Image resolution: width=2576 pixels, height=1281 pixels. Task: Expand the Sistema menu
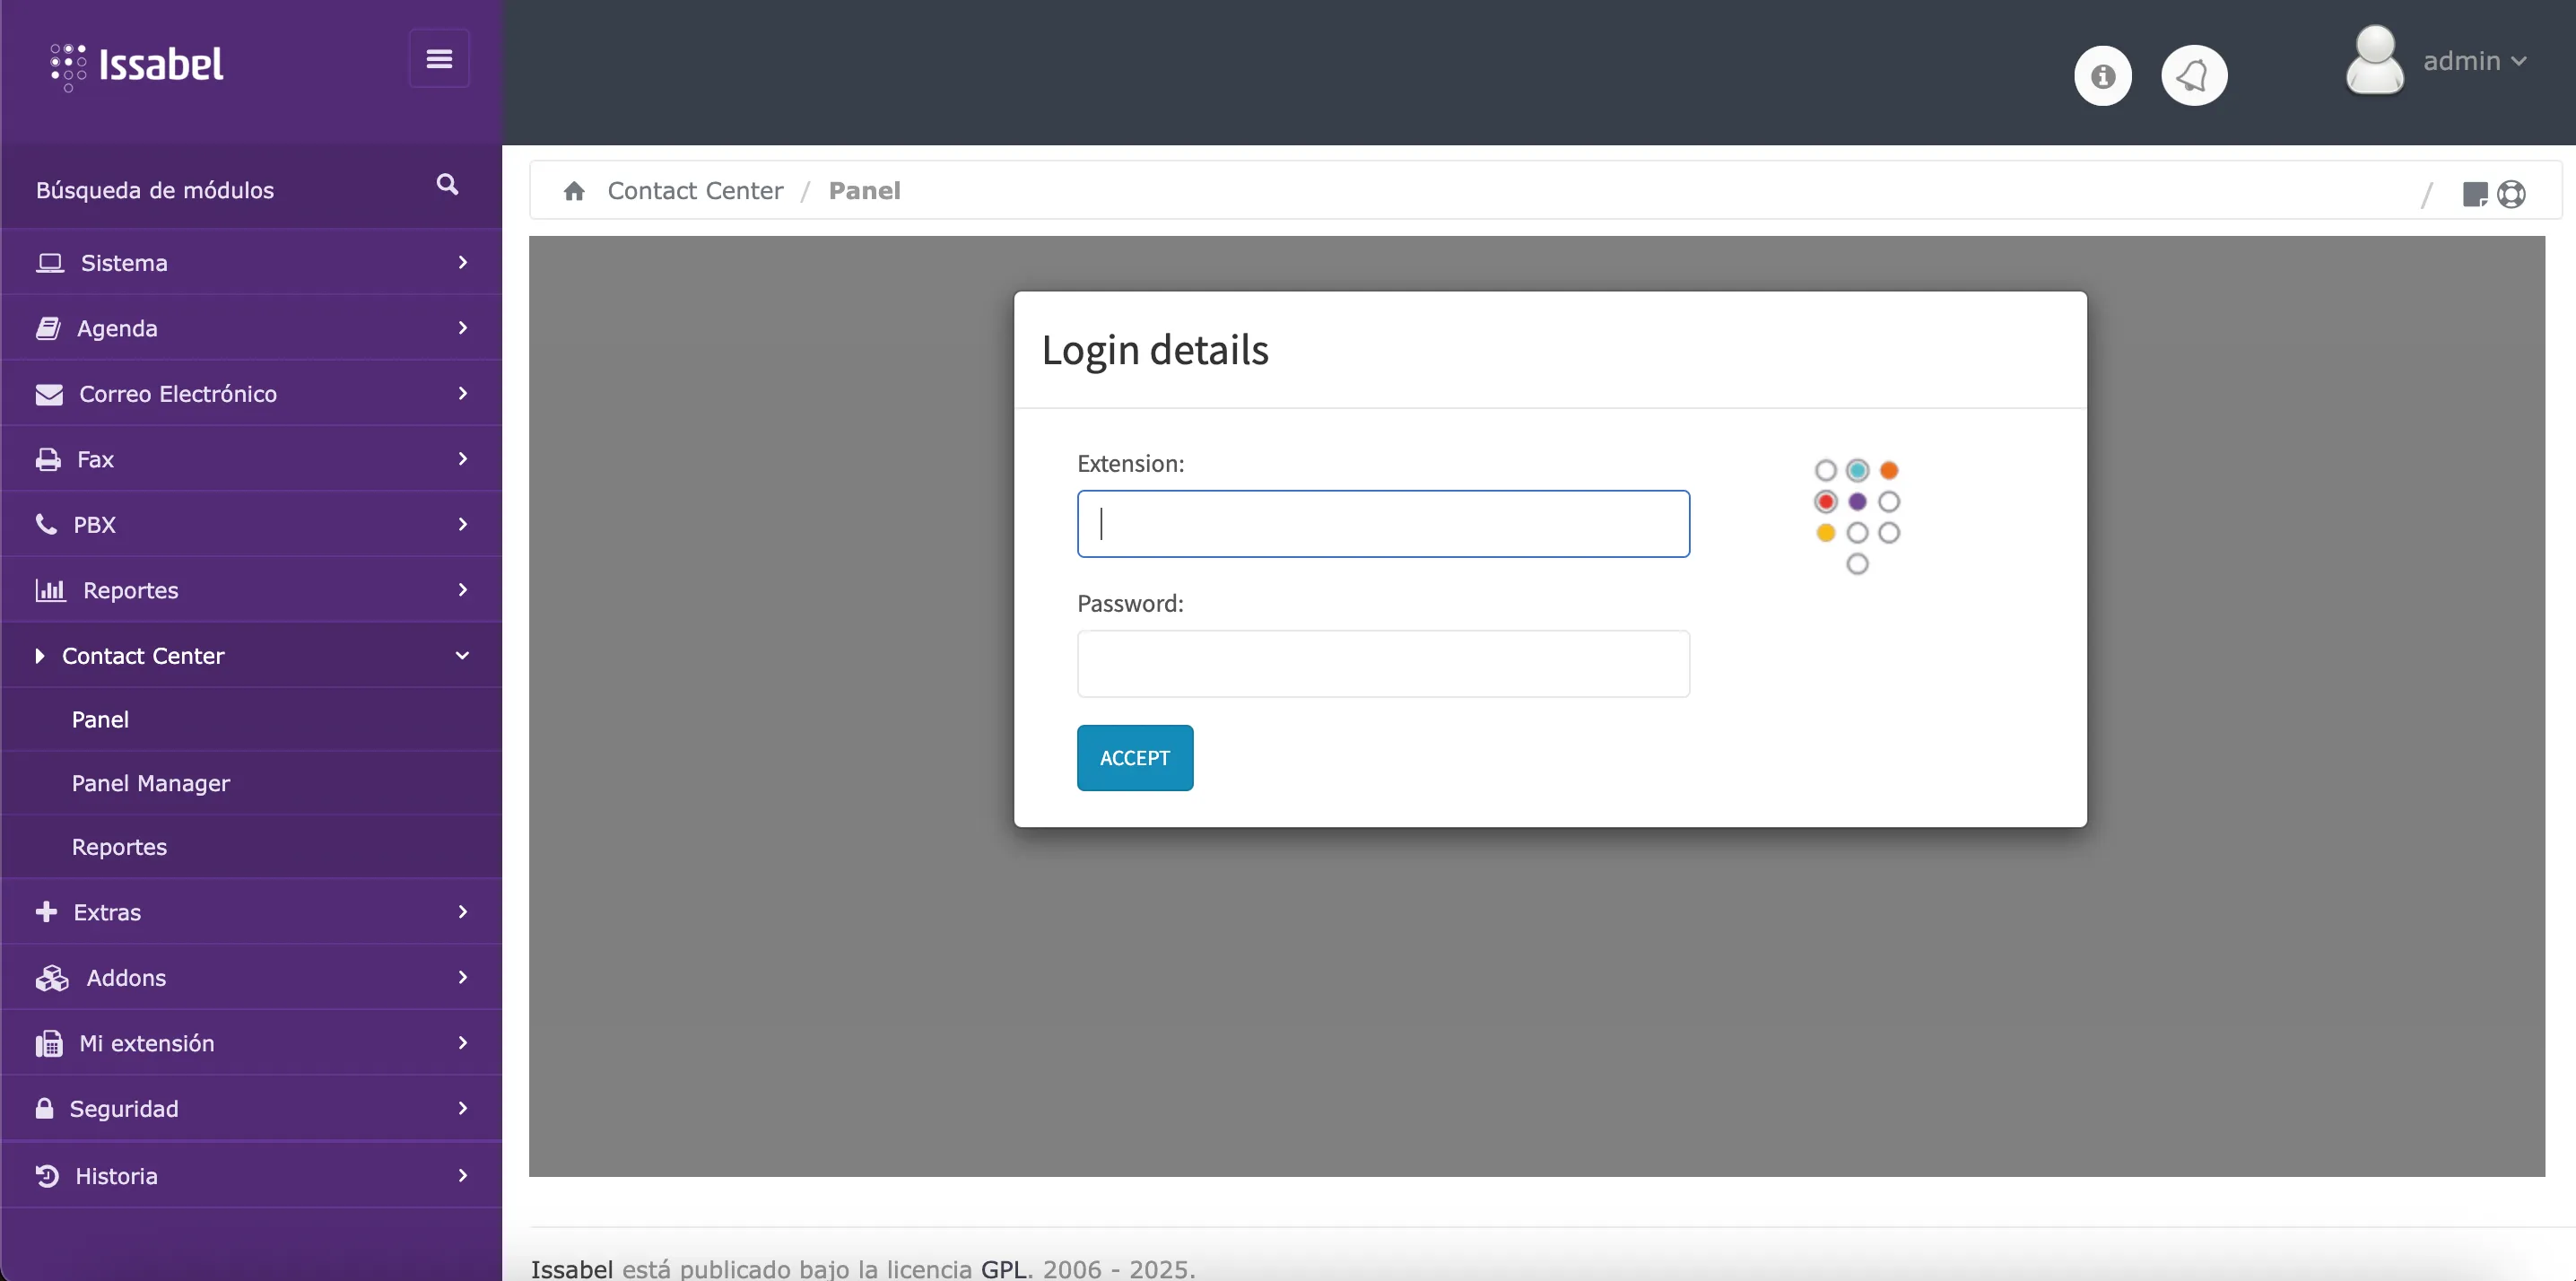pos(250,263)
